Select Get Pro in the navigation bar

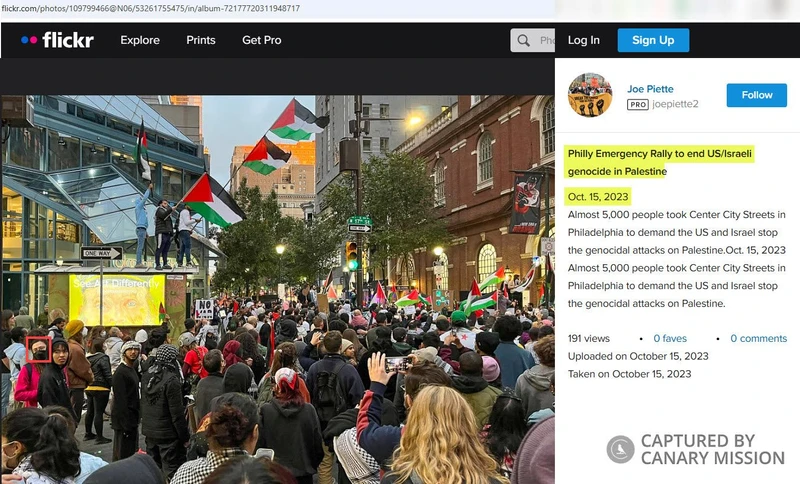262,40
